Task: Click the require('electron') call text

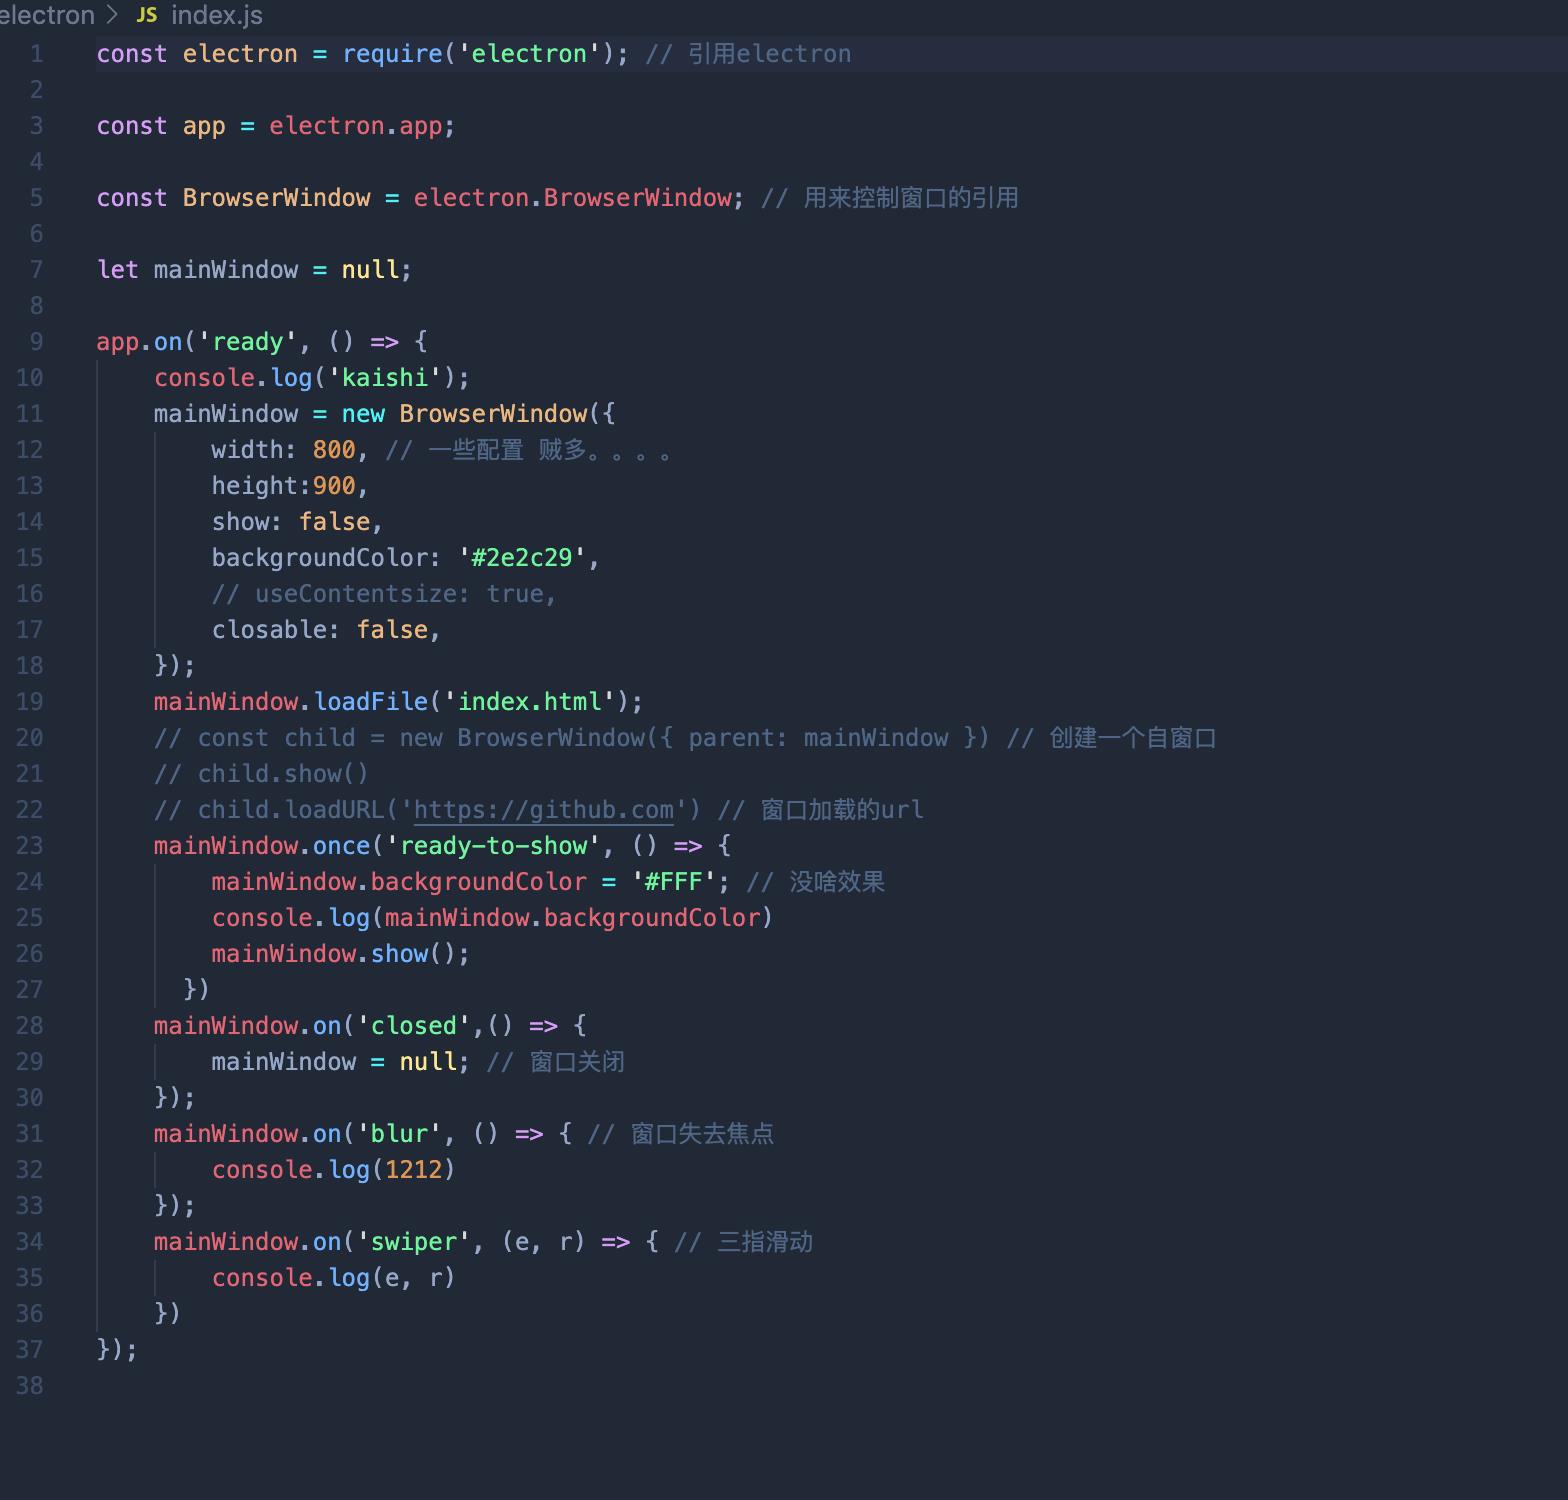Action: point(479,54)
